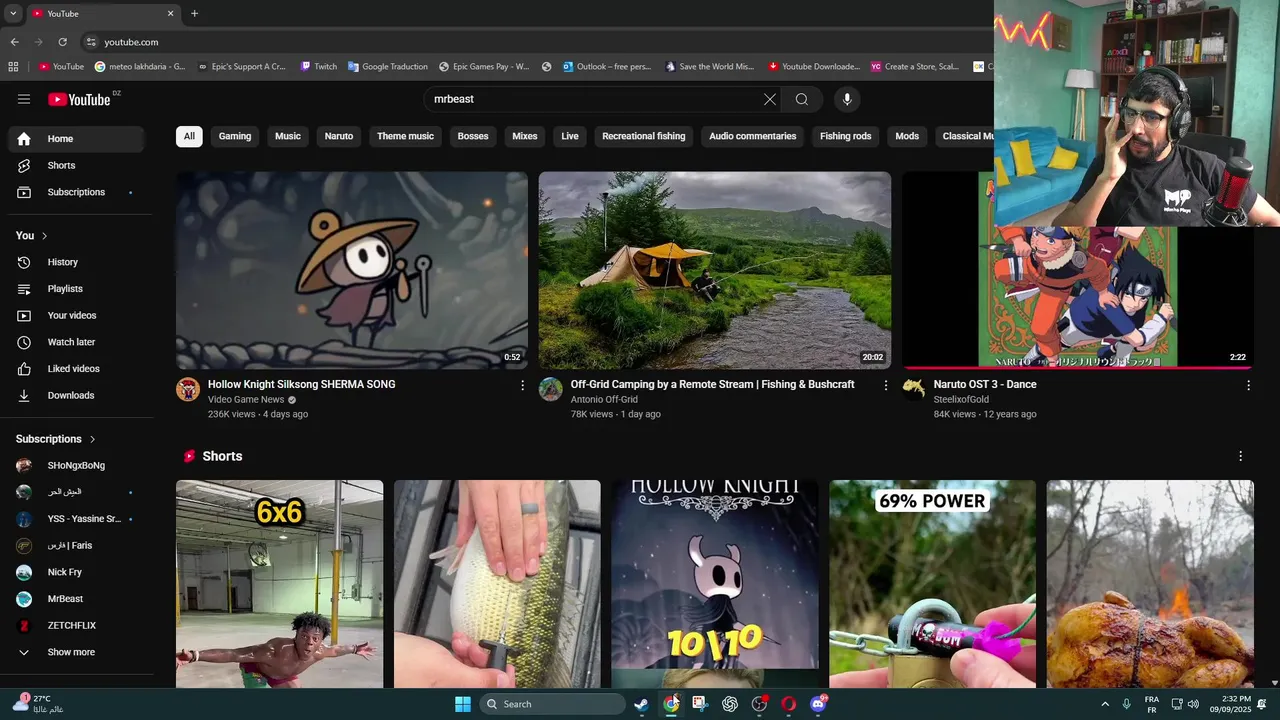Viewport: 1280px width, 720px height.
Task: Select the Bosses filter chip
Action: (x=473, y=136)
